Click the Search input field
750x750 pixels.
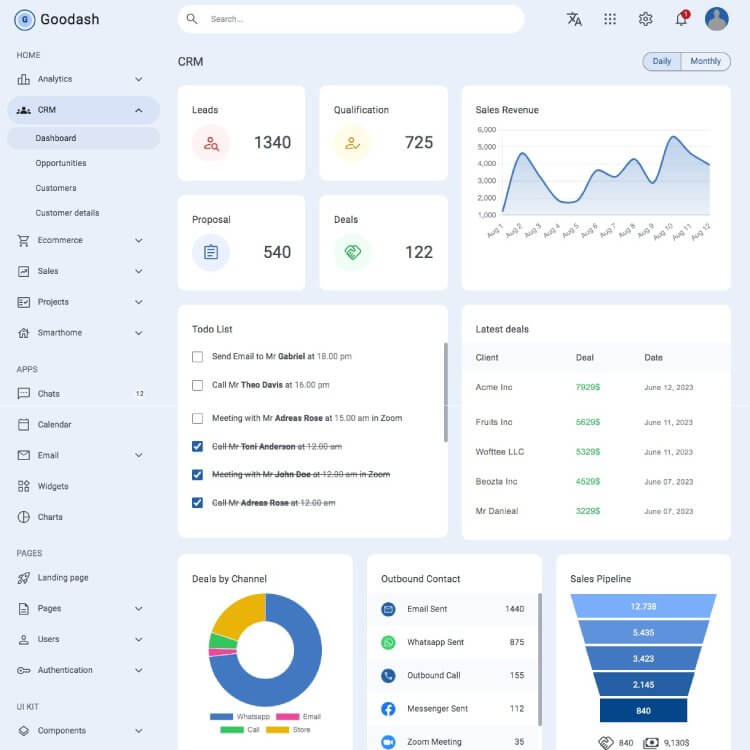click(351, 19)
